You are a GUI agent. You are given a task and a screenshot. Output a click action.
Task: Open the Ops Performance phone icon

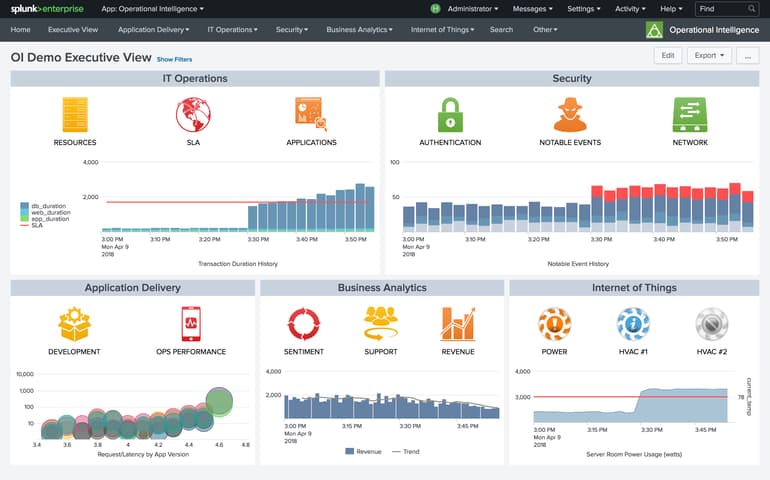point(191,325)
